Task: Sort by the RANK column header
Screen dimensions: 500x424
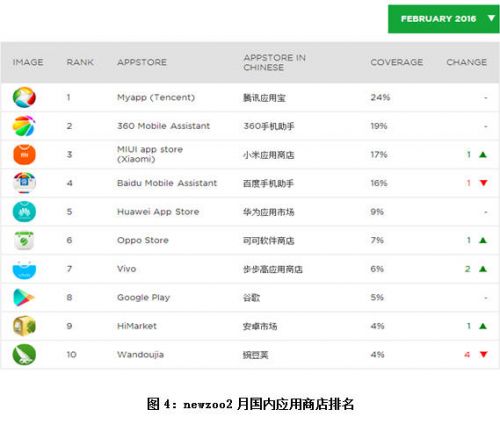Action: [x=80, y=62]
